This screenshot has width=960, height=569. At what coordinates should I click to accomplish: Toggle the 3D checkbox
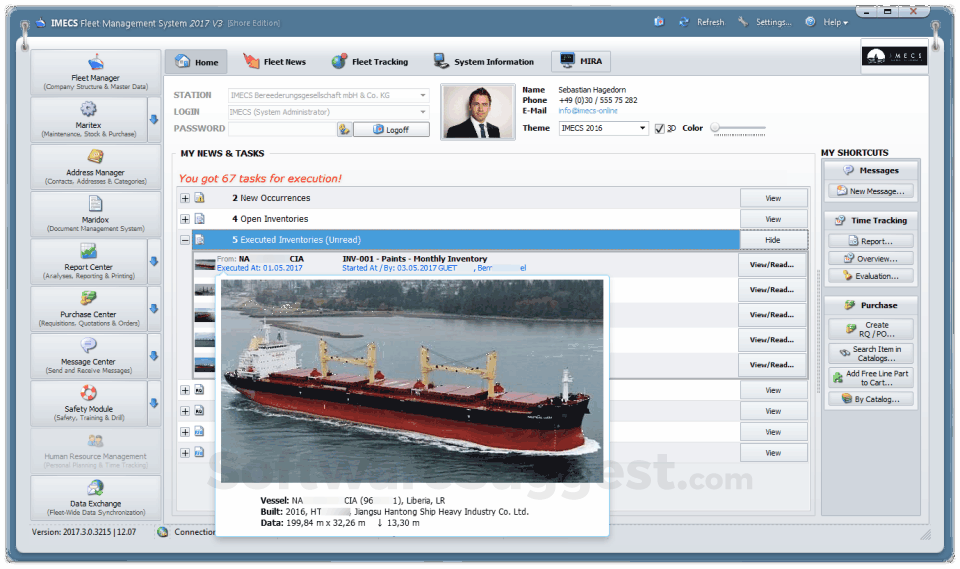[659, 129]
